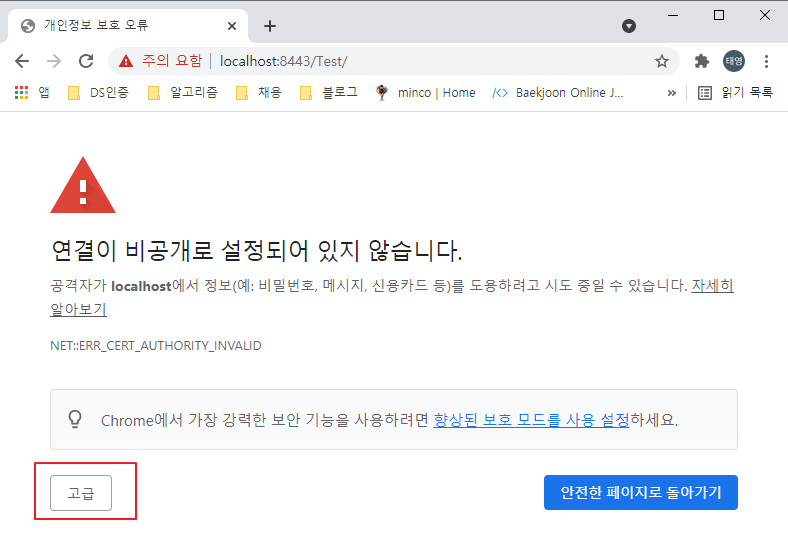The height and width of the screenshot is (533, 788).
Task: Expand hidden bookmarks with the » chevron
Action: point(671,92)
